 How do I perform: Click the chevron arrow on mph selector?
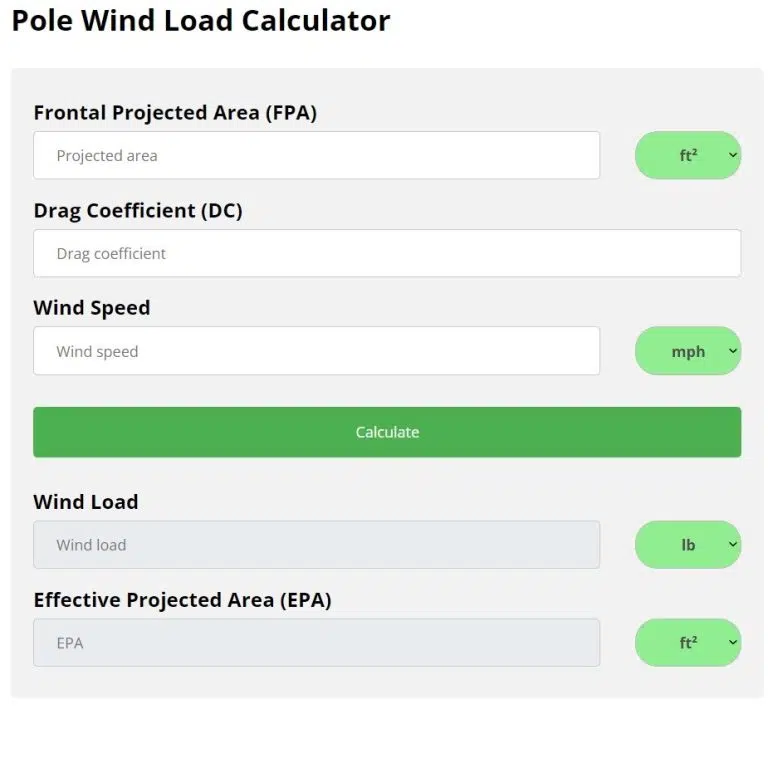pyautogui.click(x=733, y=352)
